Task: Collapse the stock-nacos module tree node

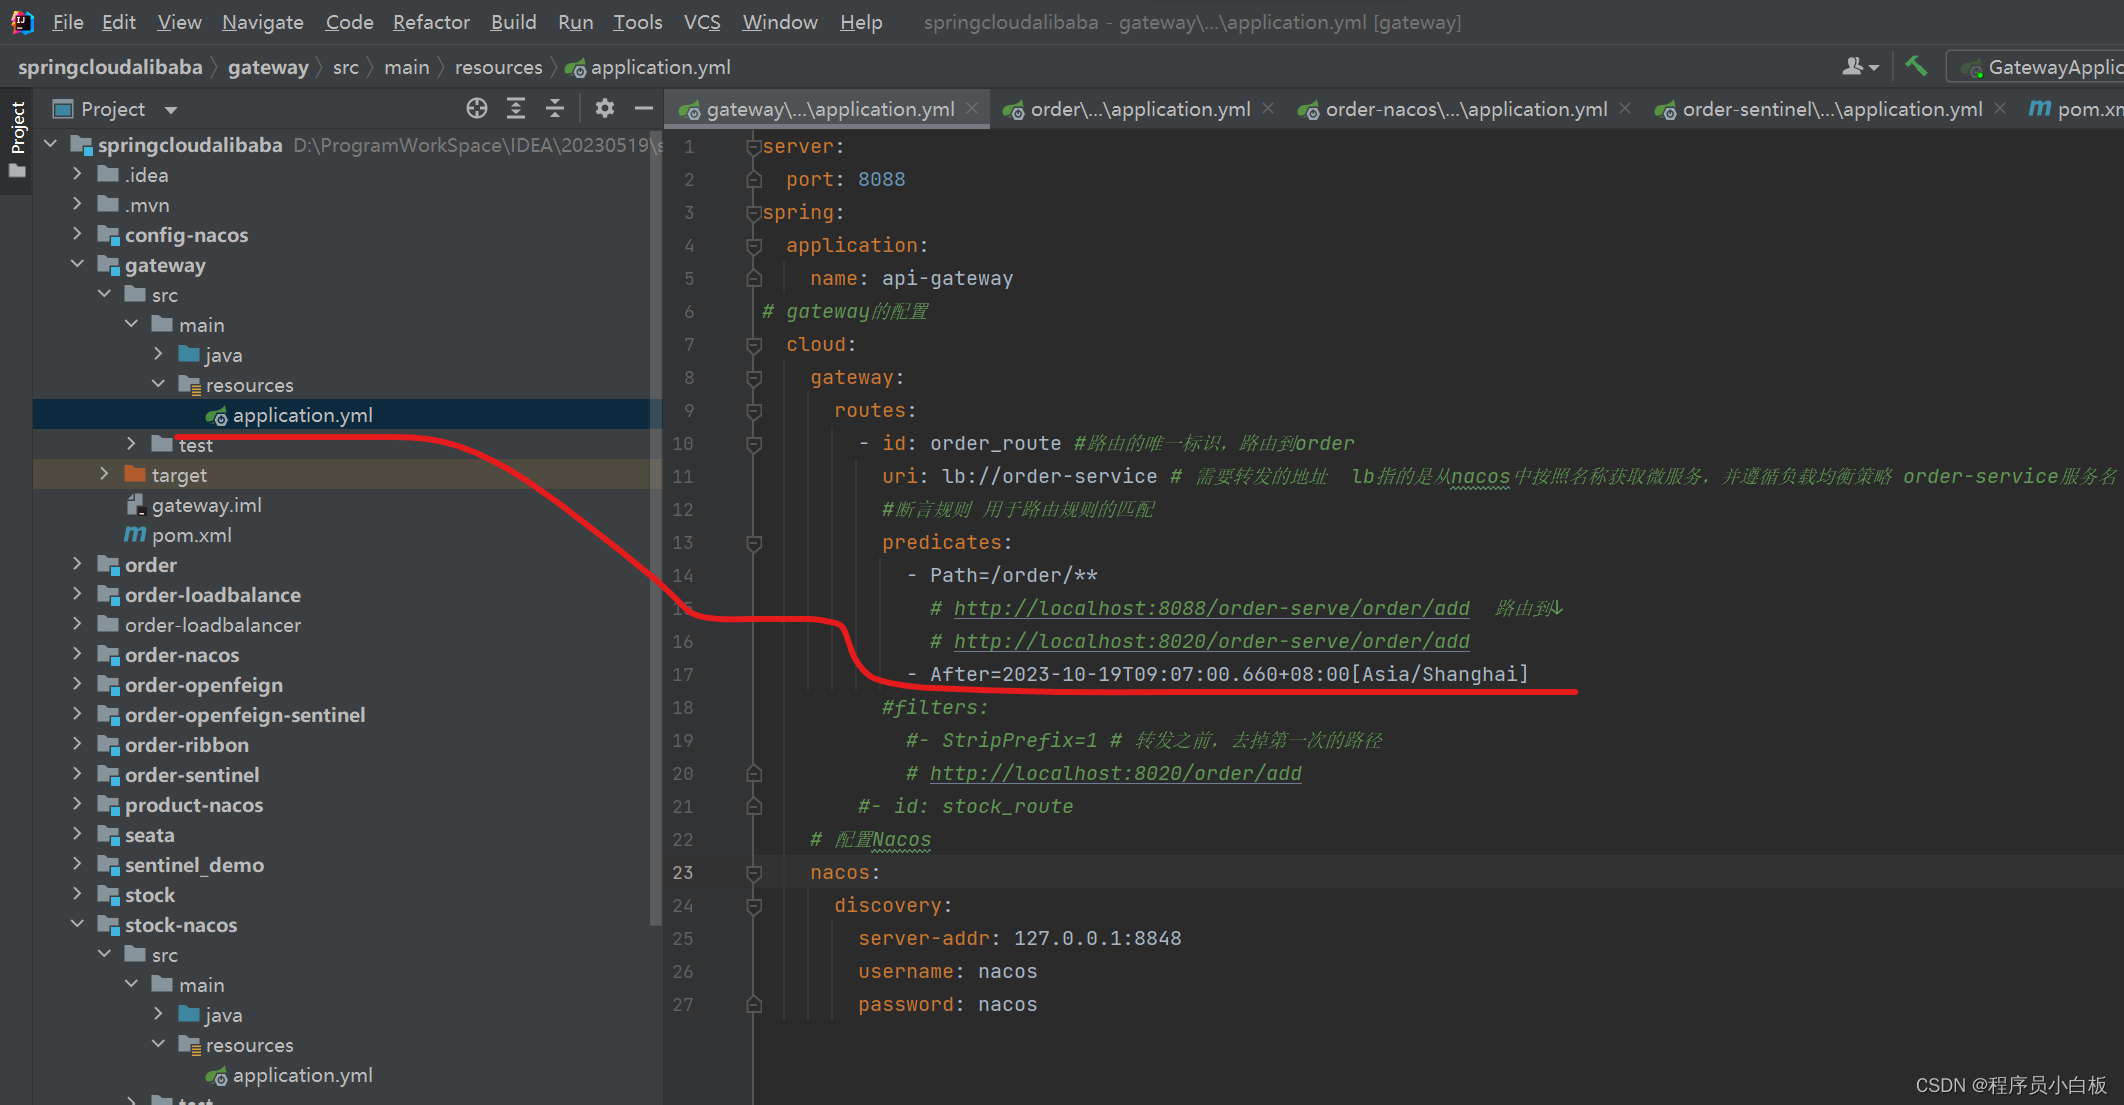Action: point(77,924)
